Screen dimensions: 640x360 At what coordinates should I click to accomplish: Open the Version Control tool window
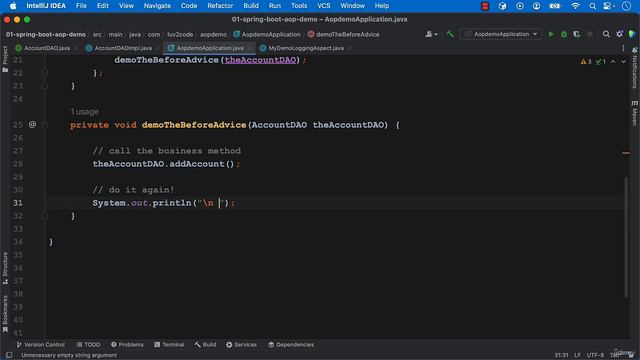click(40, 345)
